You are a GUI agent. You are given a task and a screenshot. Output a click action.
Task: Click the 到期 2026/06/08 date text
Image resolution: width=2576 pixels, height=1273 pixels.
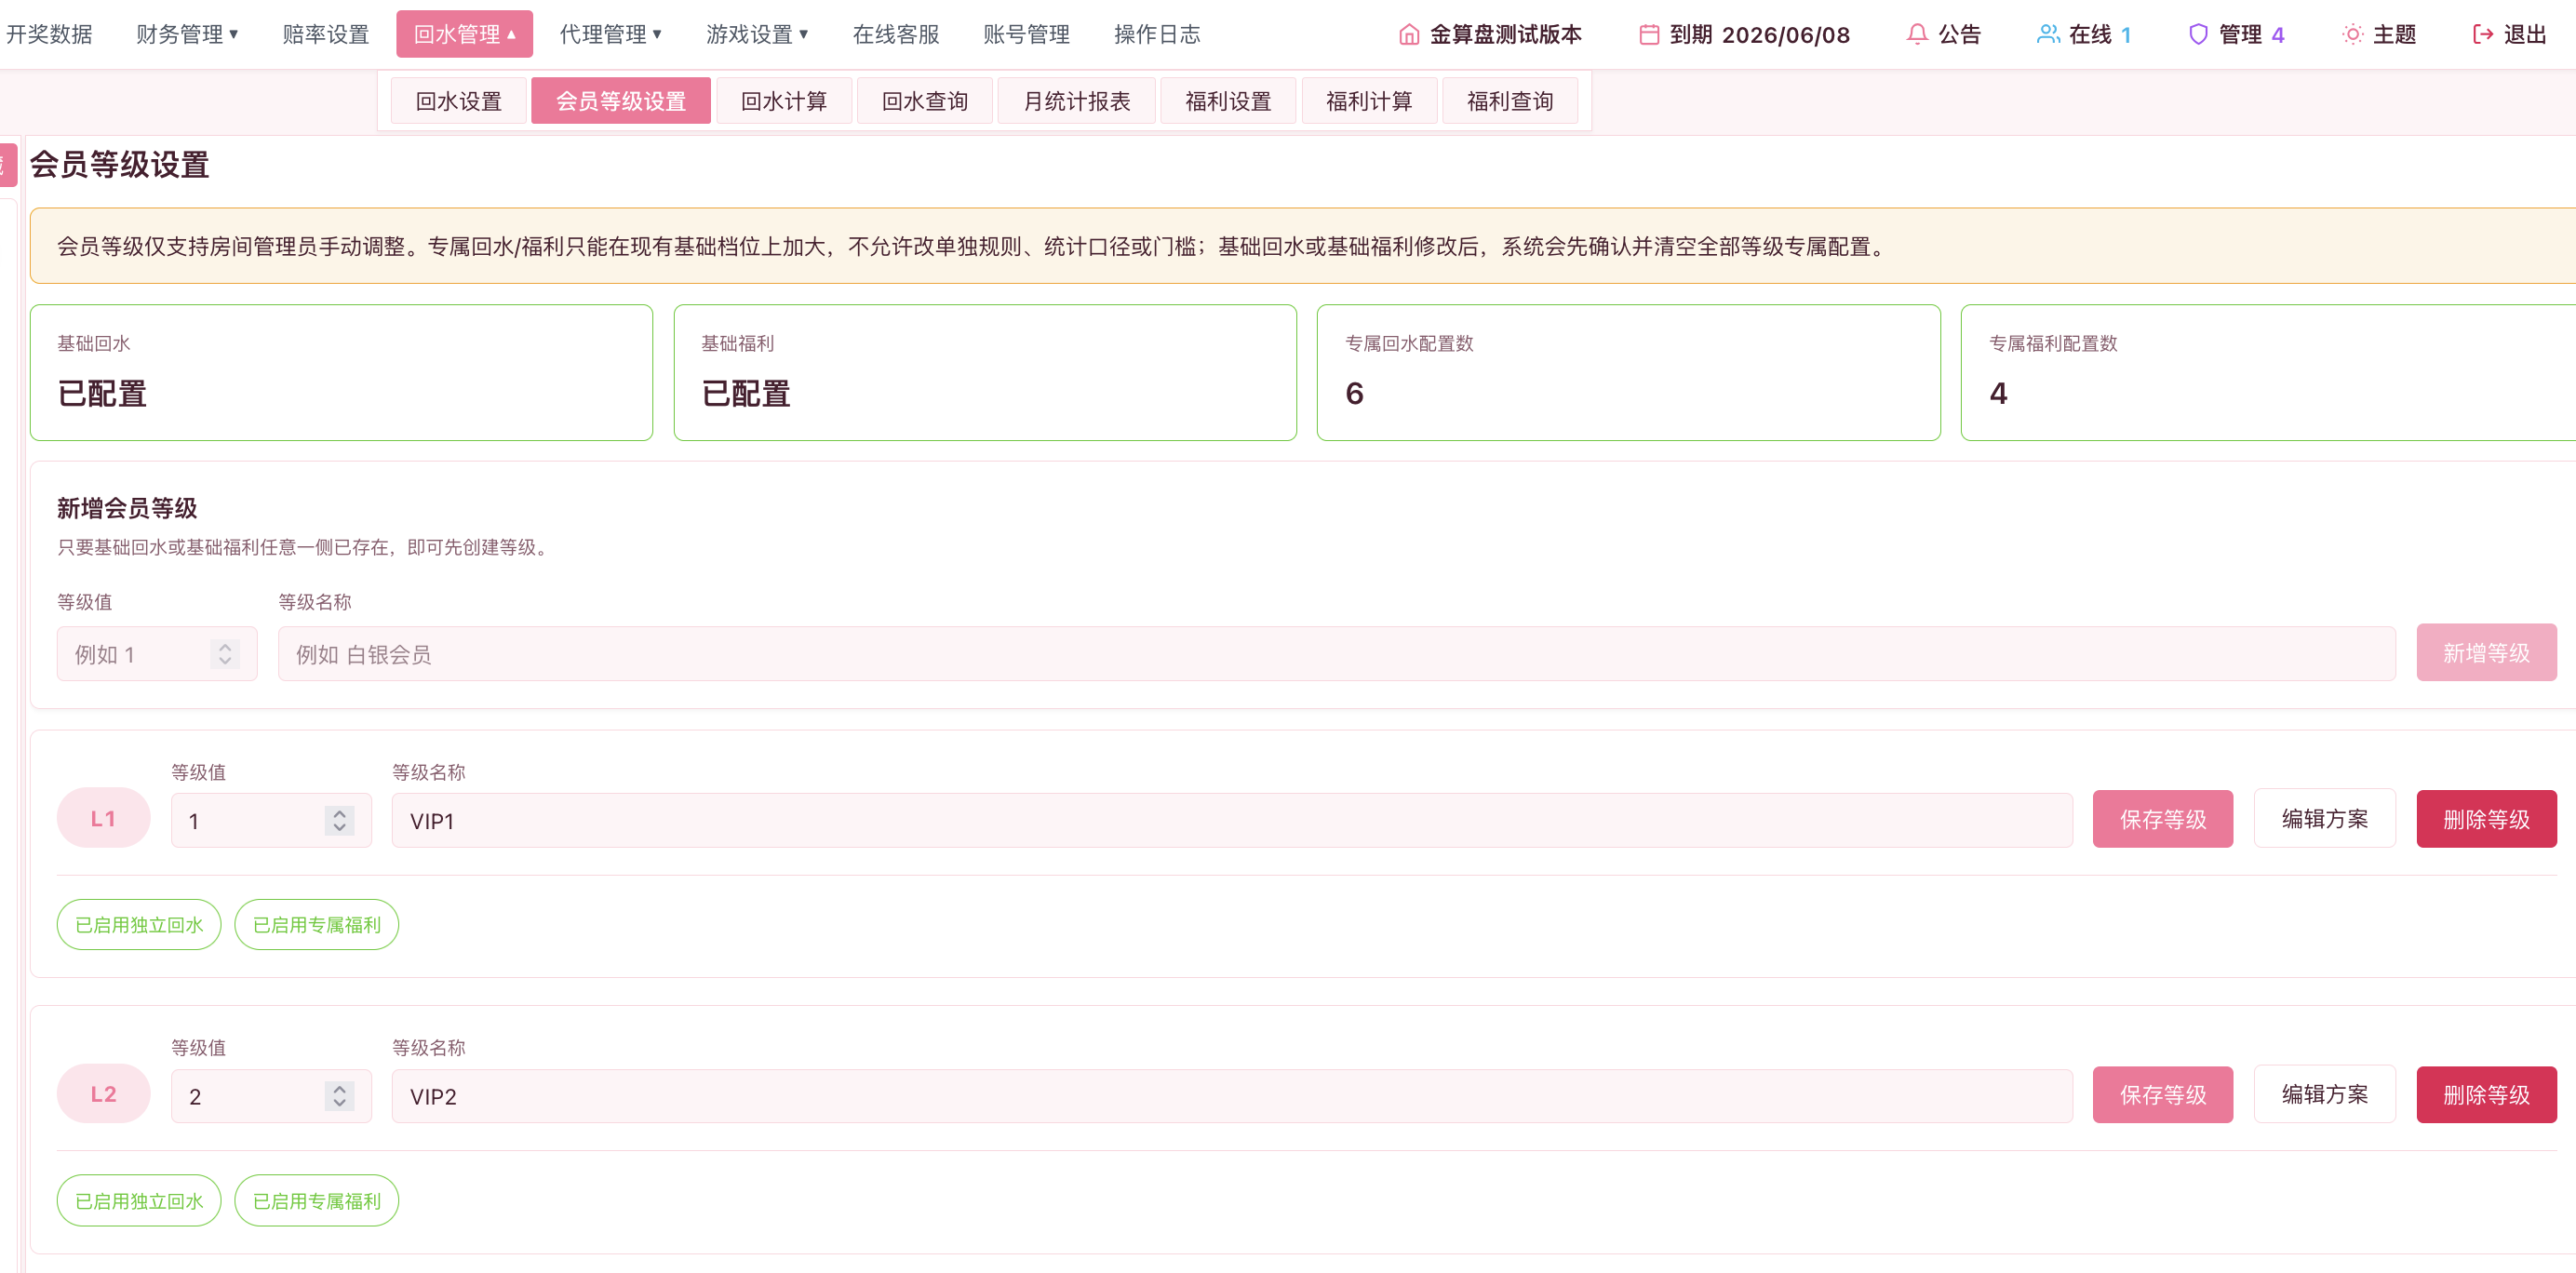(x=1760, y=35)
